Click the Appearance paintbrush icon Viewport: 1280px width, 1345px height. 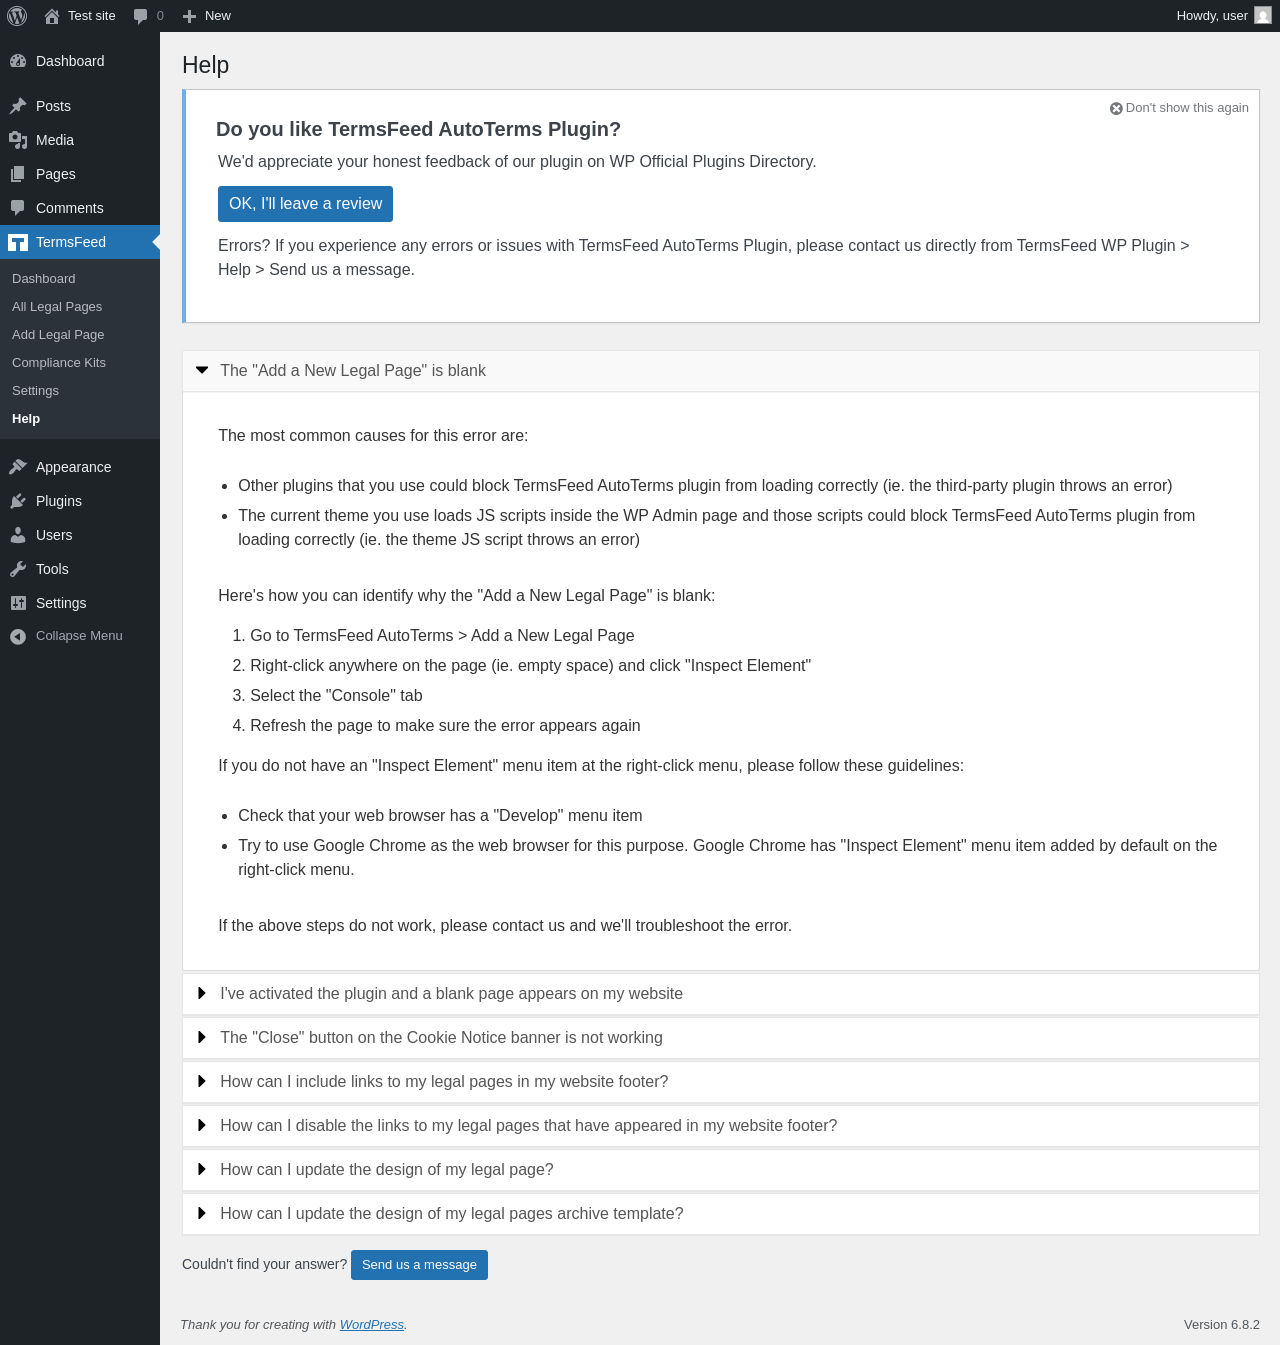(18, 467)
